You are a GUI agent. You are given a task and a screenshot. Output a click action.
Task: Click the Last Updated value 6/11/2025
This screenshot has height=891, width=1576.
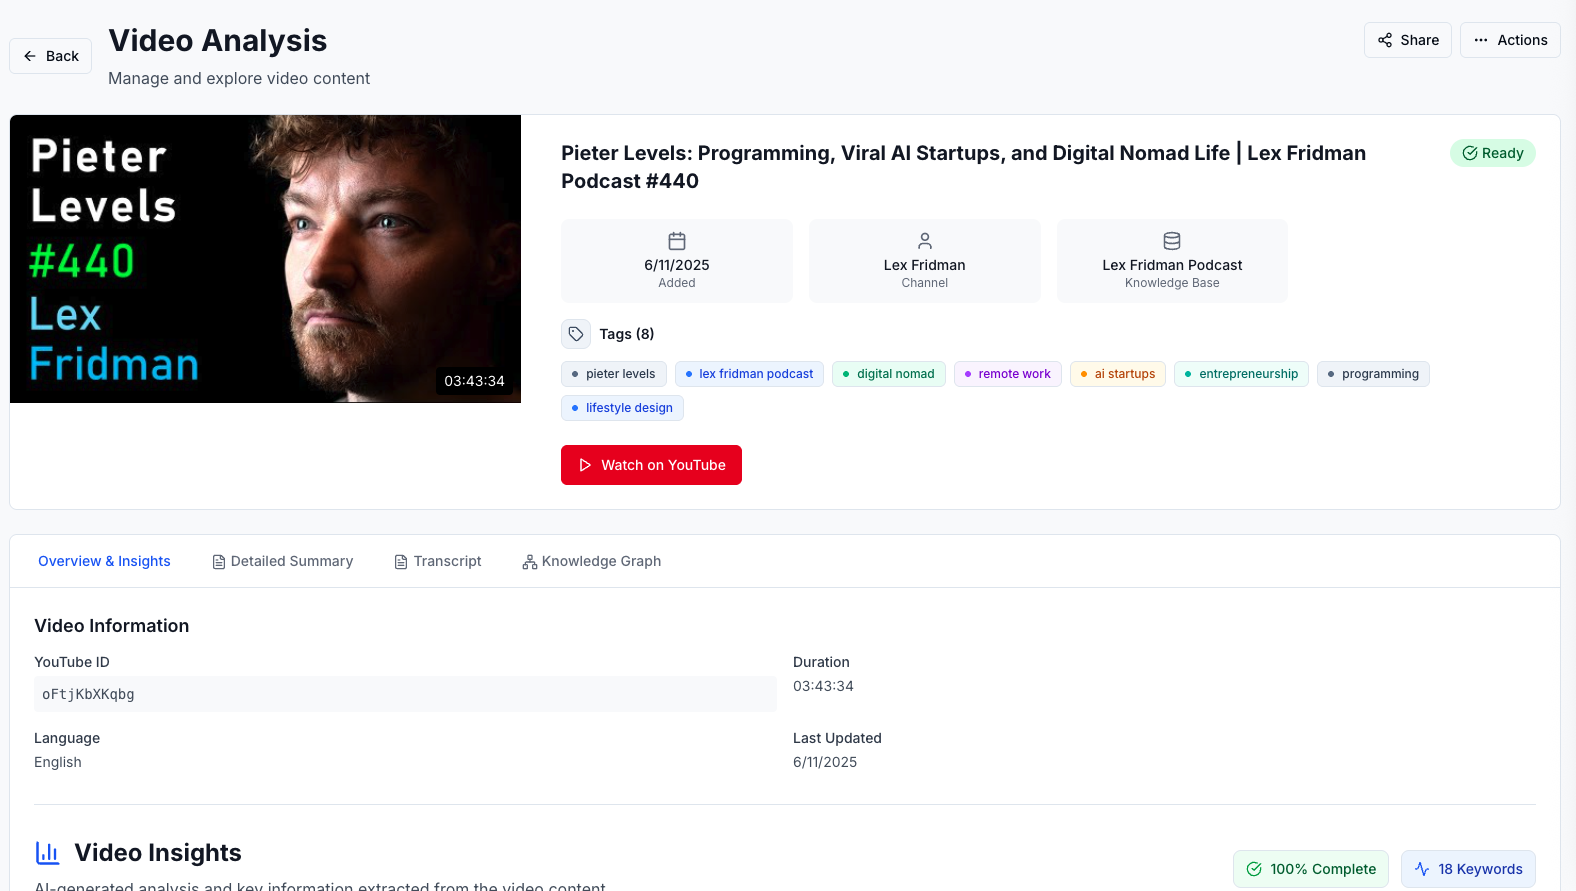pyautogui.click(x=825, y=762)
